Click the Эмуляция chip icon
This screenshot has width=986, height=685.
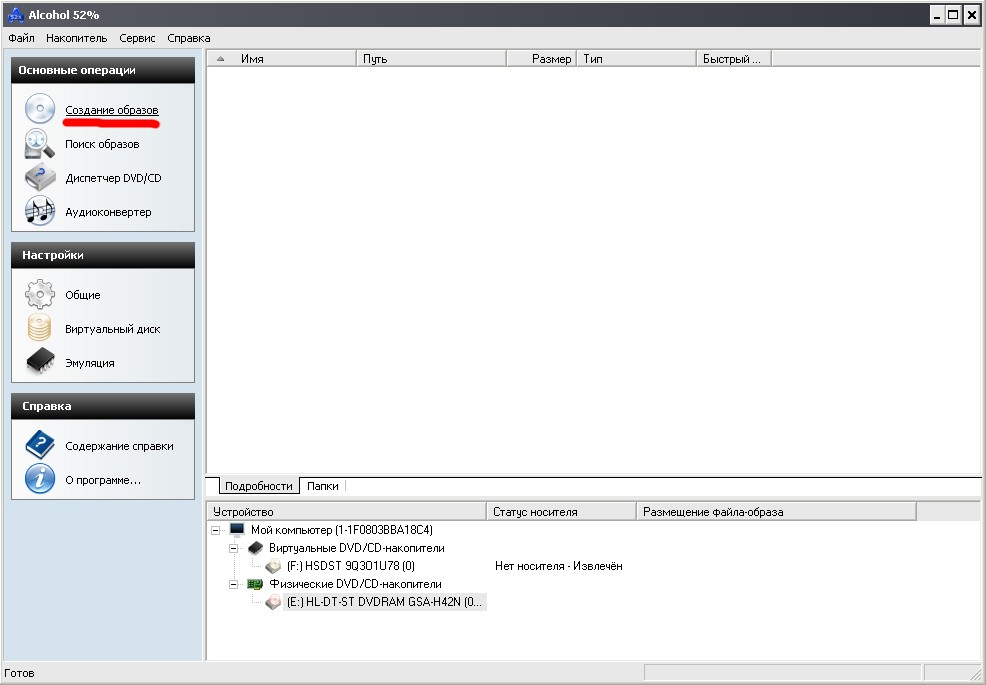pos(40,362)
